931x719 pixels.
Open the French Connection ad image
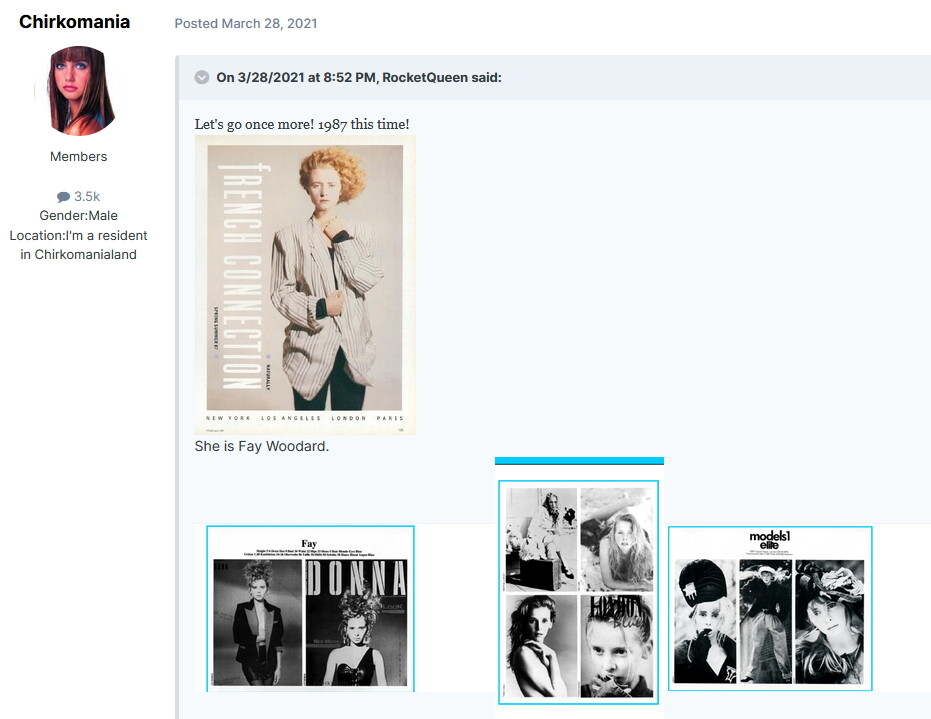click(x=305, y=285)
